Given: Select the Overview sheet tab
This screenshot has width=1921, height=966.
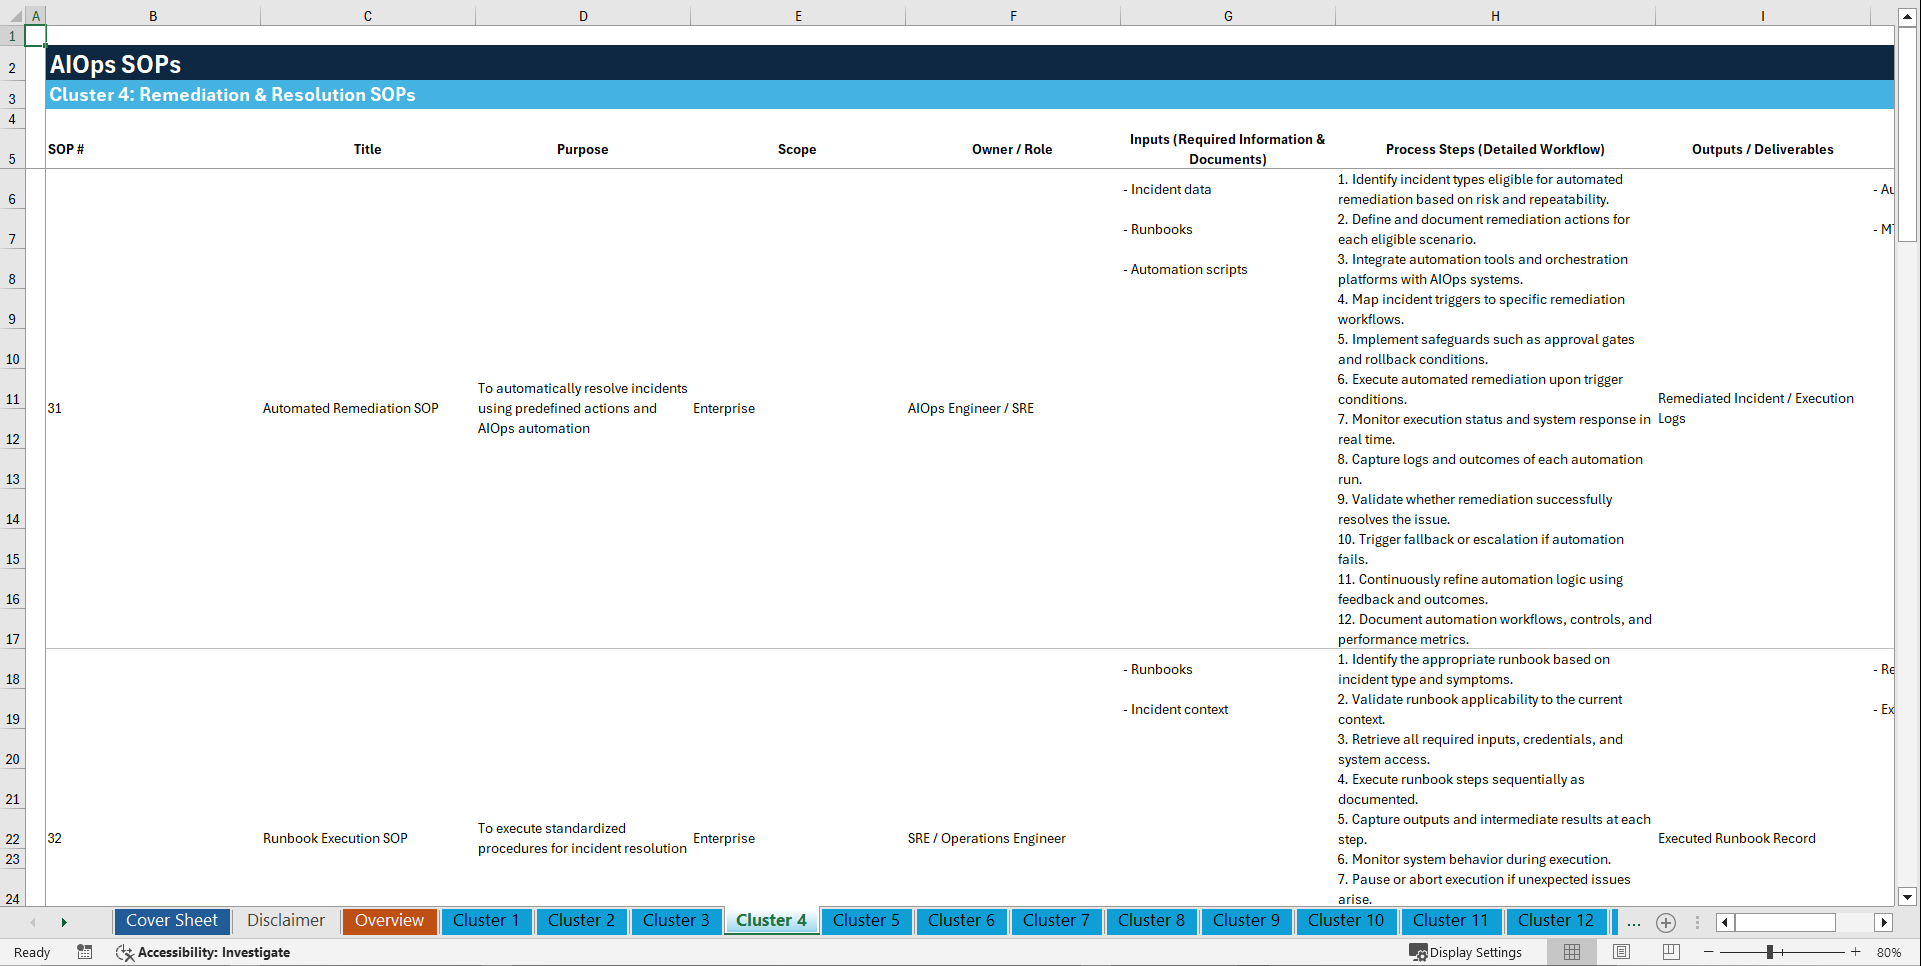Looking at the screenshot, I should pyautogui.click(x=389, y=920).
